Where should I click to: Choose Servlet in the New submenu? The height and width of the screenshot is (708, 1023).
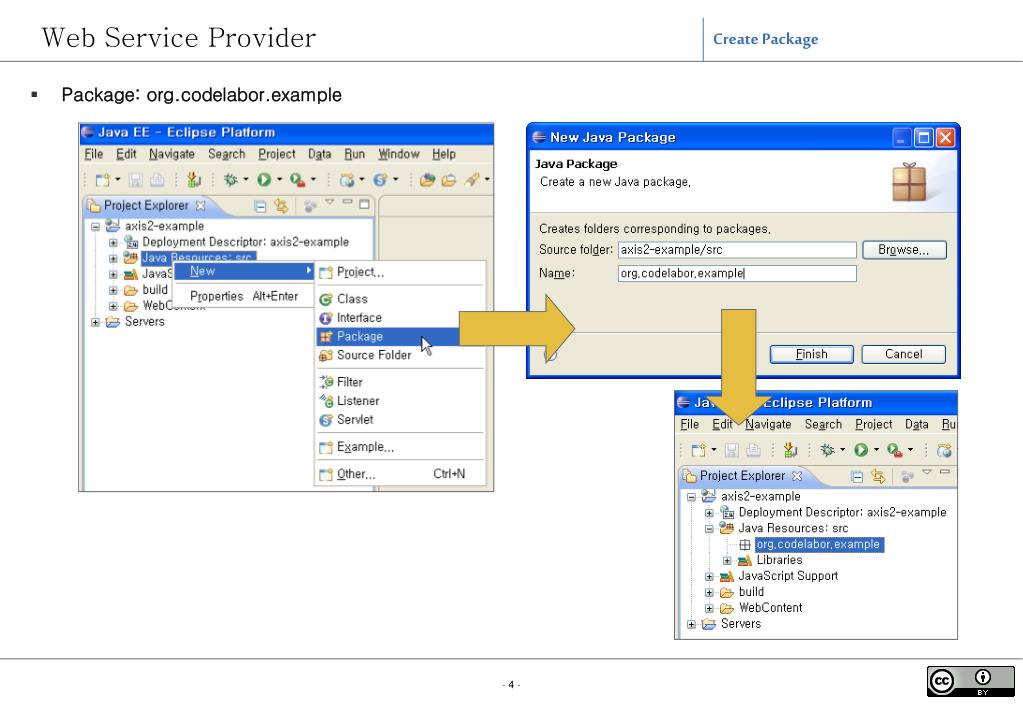pos(354,420)
